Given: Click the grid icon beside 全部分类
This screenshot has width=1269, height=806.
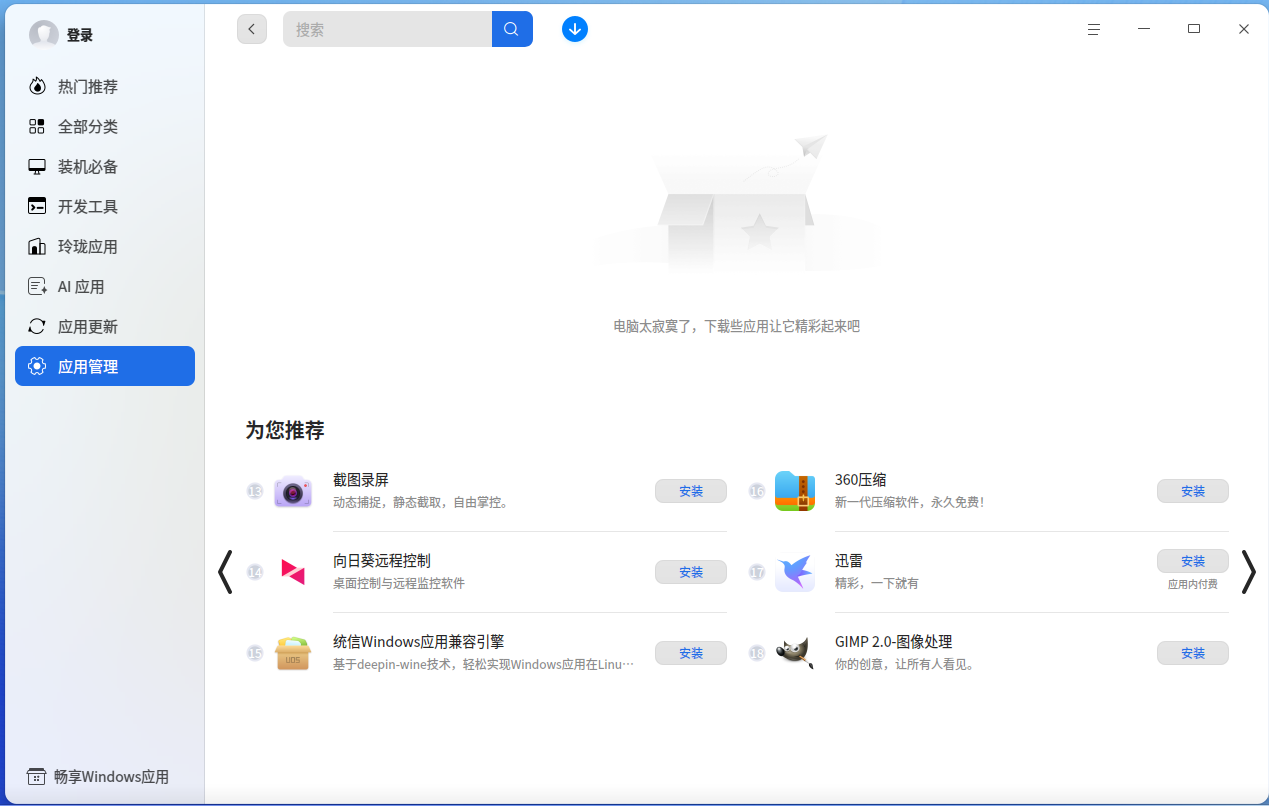Looking at the screenshot, I should (37, 127).
